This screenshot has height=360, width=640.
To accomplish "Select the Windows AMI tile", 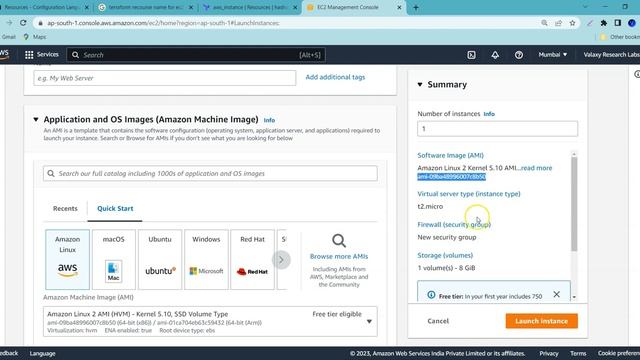I will pyautogui.click(x=206, y=260).
